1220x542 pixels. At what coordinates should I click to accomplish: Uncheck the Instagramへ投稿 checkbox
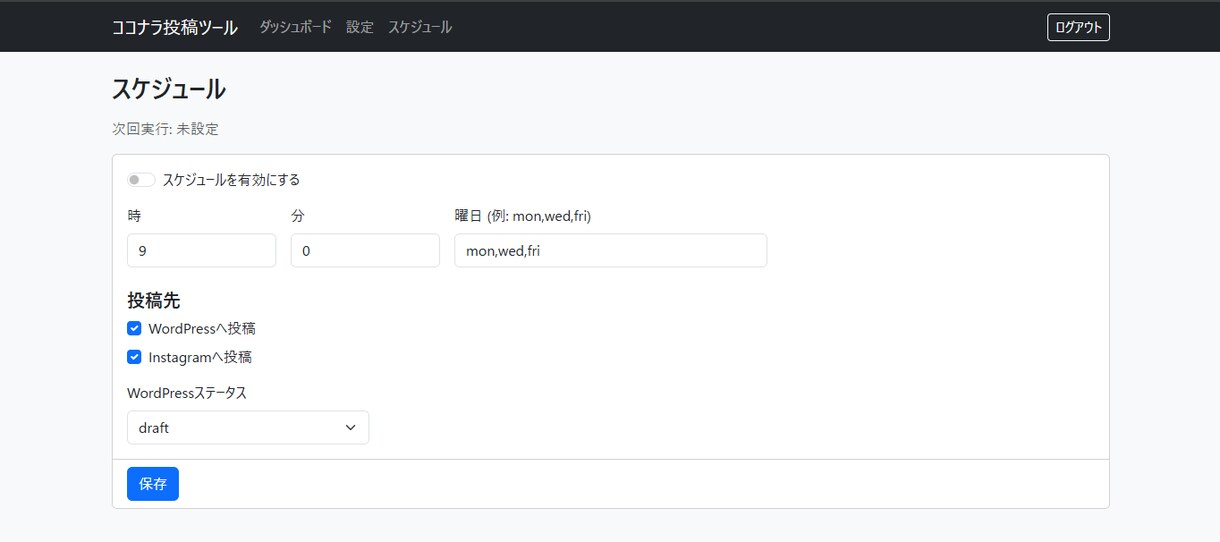coord(134,357)
